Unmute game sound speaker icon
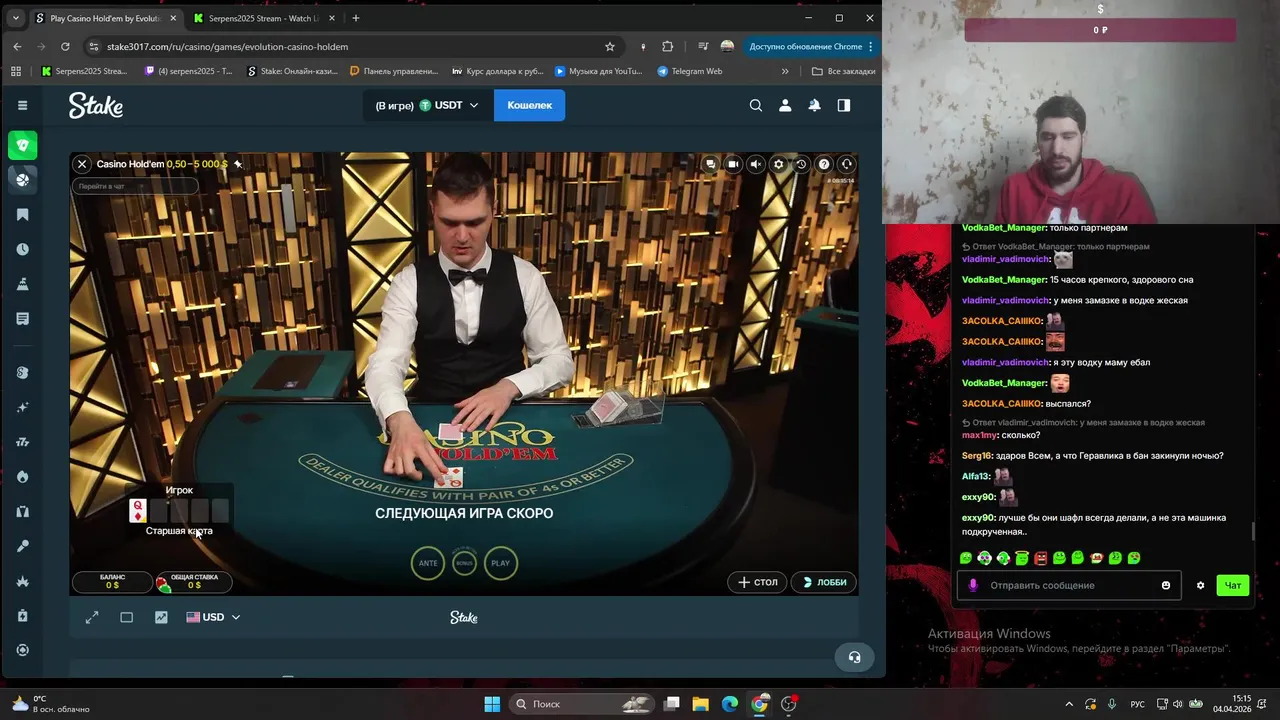The width and height of the screenshot is (1280, 720). tap(756, 164)
